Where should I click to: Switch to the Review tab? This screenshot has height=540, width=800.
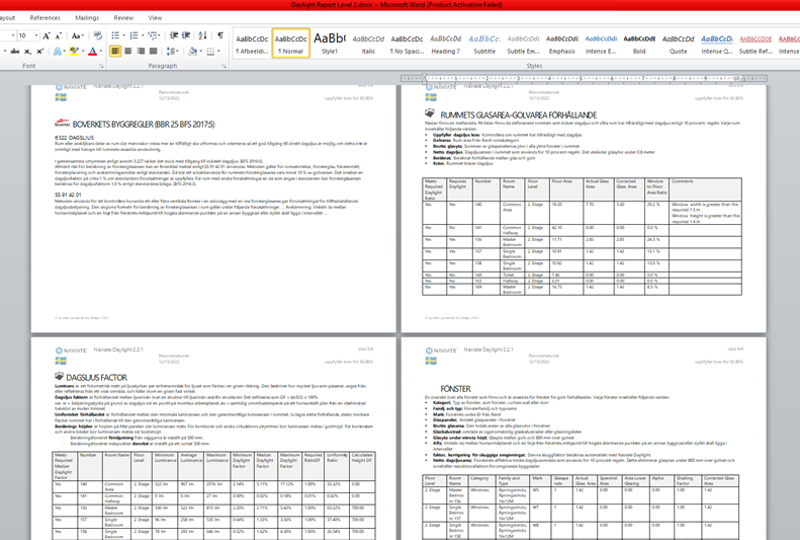(123, 18)
